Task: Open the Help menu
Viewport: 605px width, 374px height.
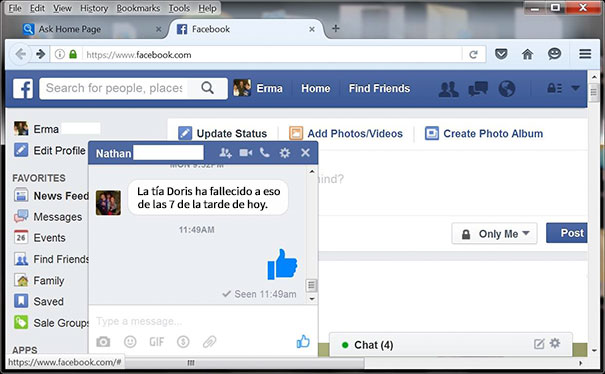Action: 207,8
